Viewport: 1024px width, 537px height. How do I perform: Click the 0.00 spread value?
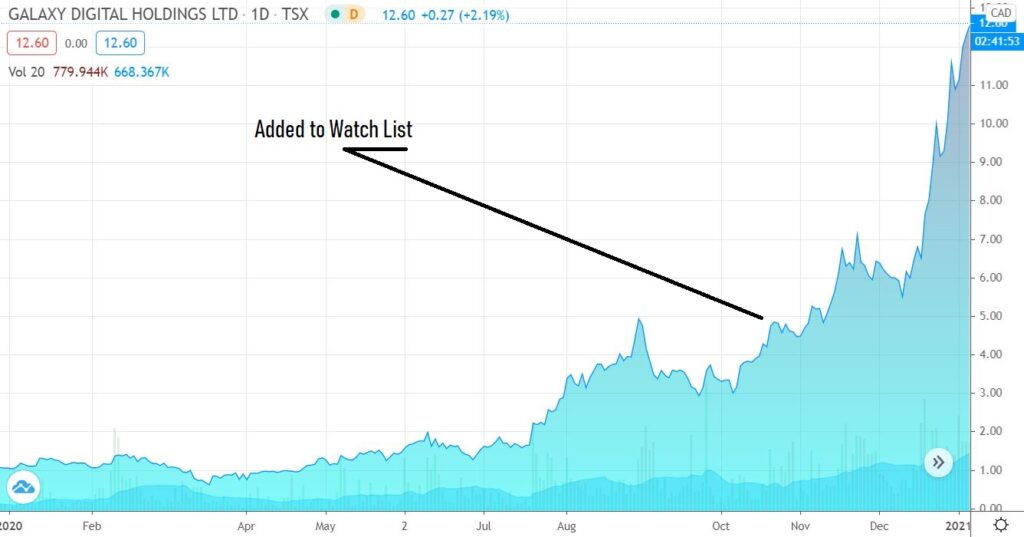76,44
